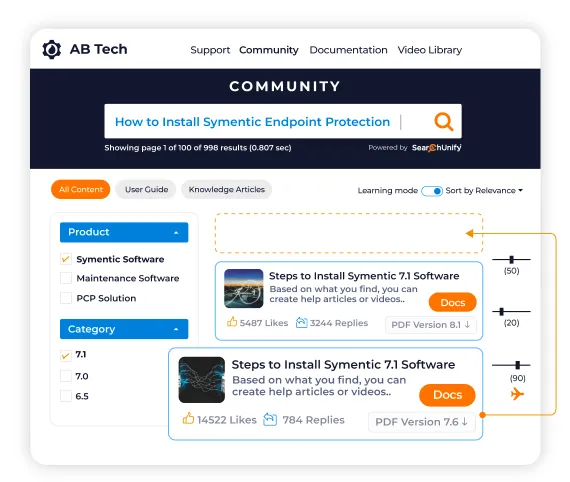Select the Knowledge Articles tab
Image resolution: width=570 pixels, height=482 pixels.
226,189
